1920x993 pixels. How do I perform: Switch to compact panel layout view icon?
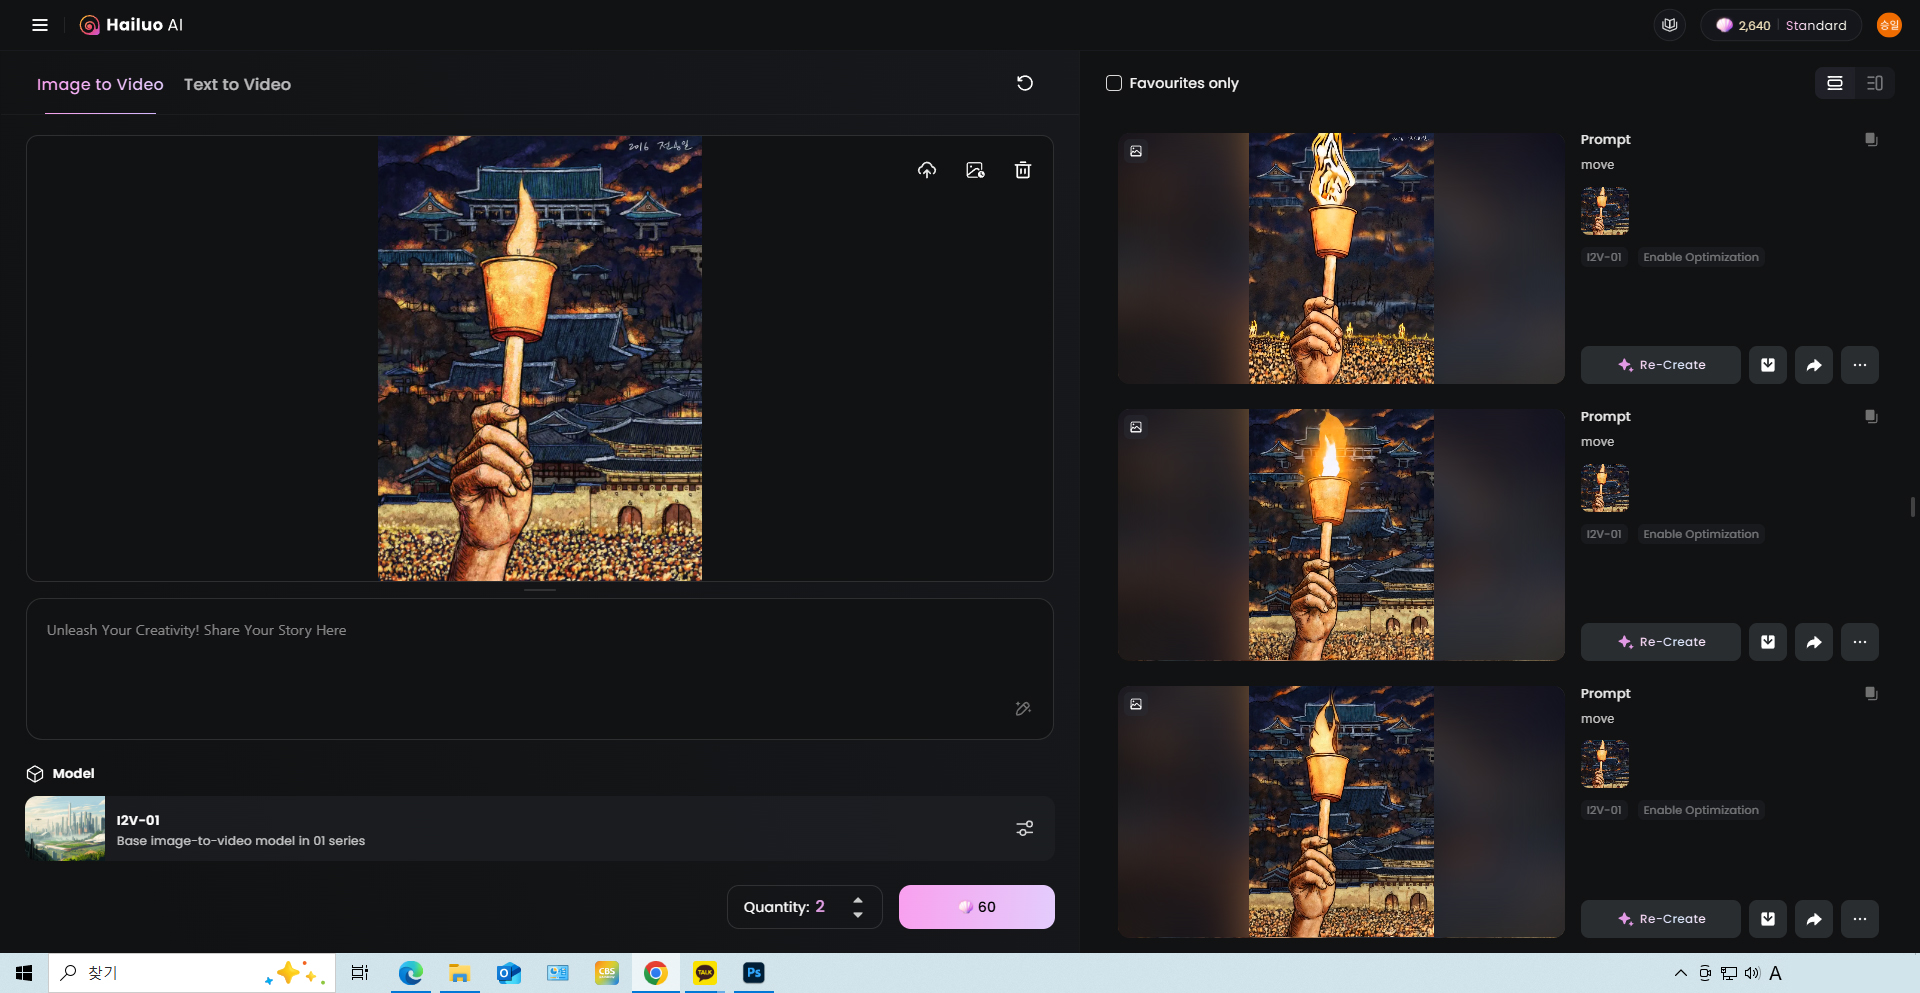[1875, 83]
